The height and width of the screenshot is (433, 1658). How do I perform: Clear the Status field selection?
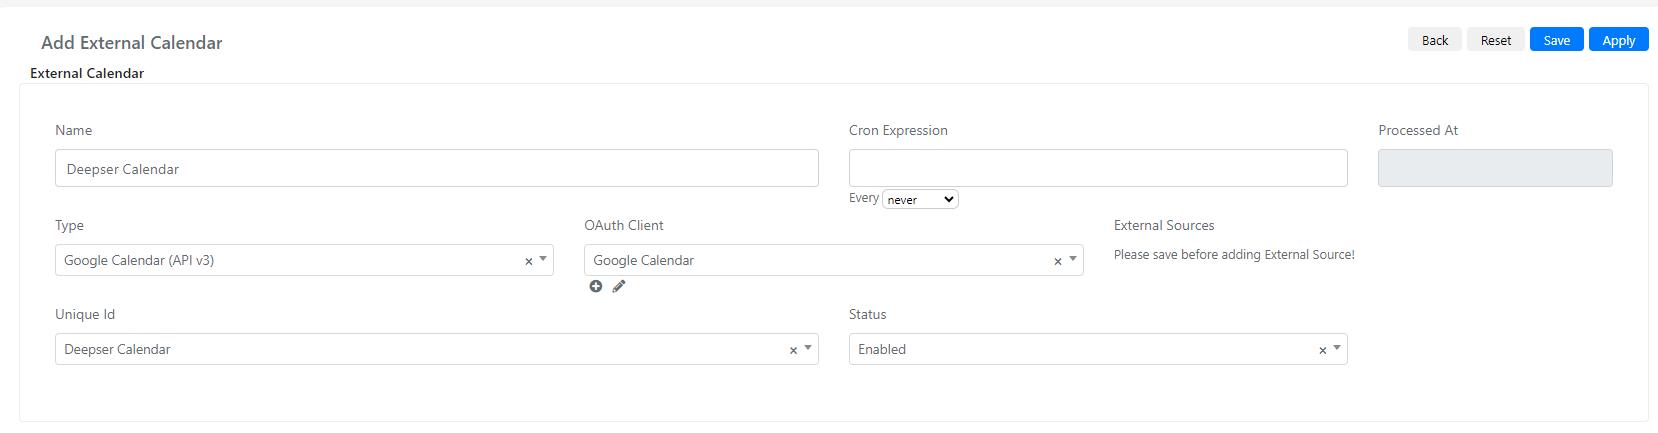[1323, 350]
